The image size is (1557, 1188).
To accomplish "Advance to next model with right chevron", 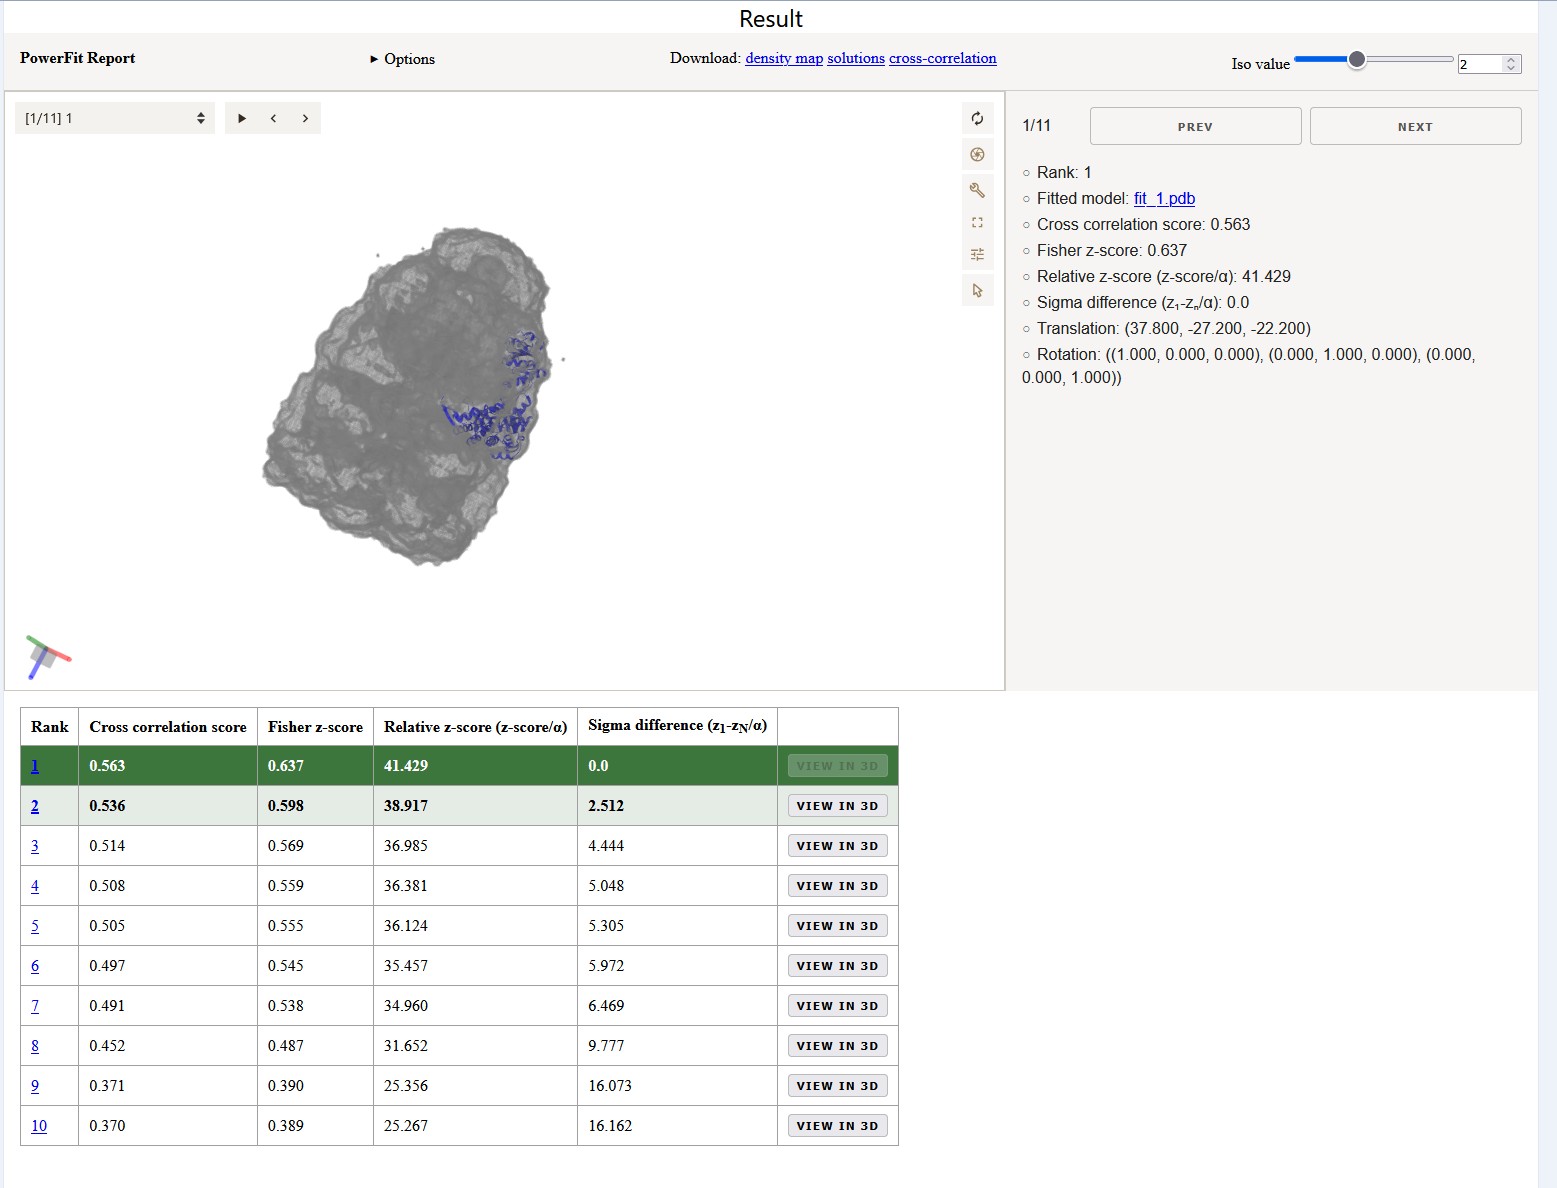I will 305,118.
